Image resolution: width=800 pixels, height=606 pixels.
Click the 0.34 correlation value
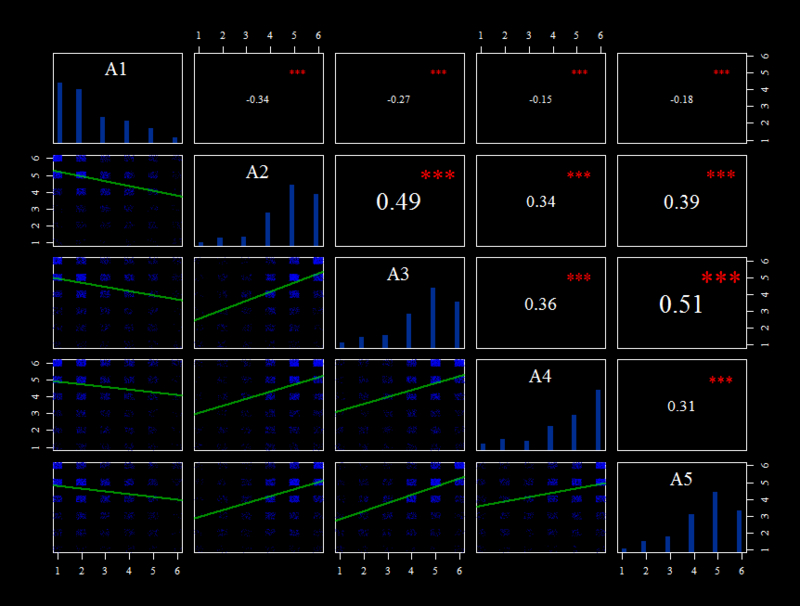(541, 202)
